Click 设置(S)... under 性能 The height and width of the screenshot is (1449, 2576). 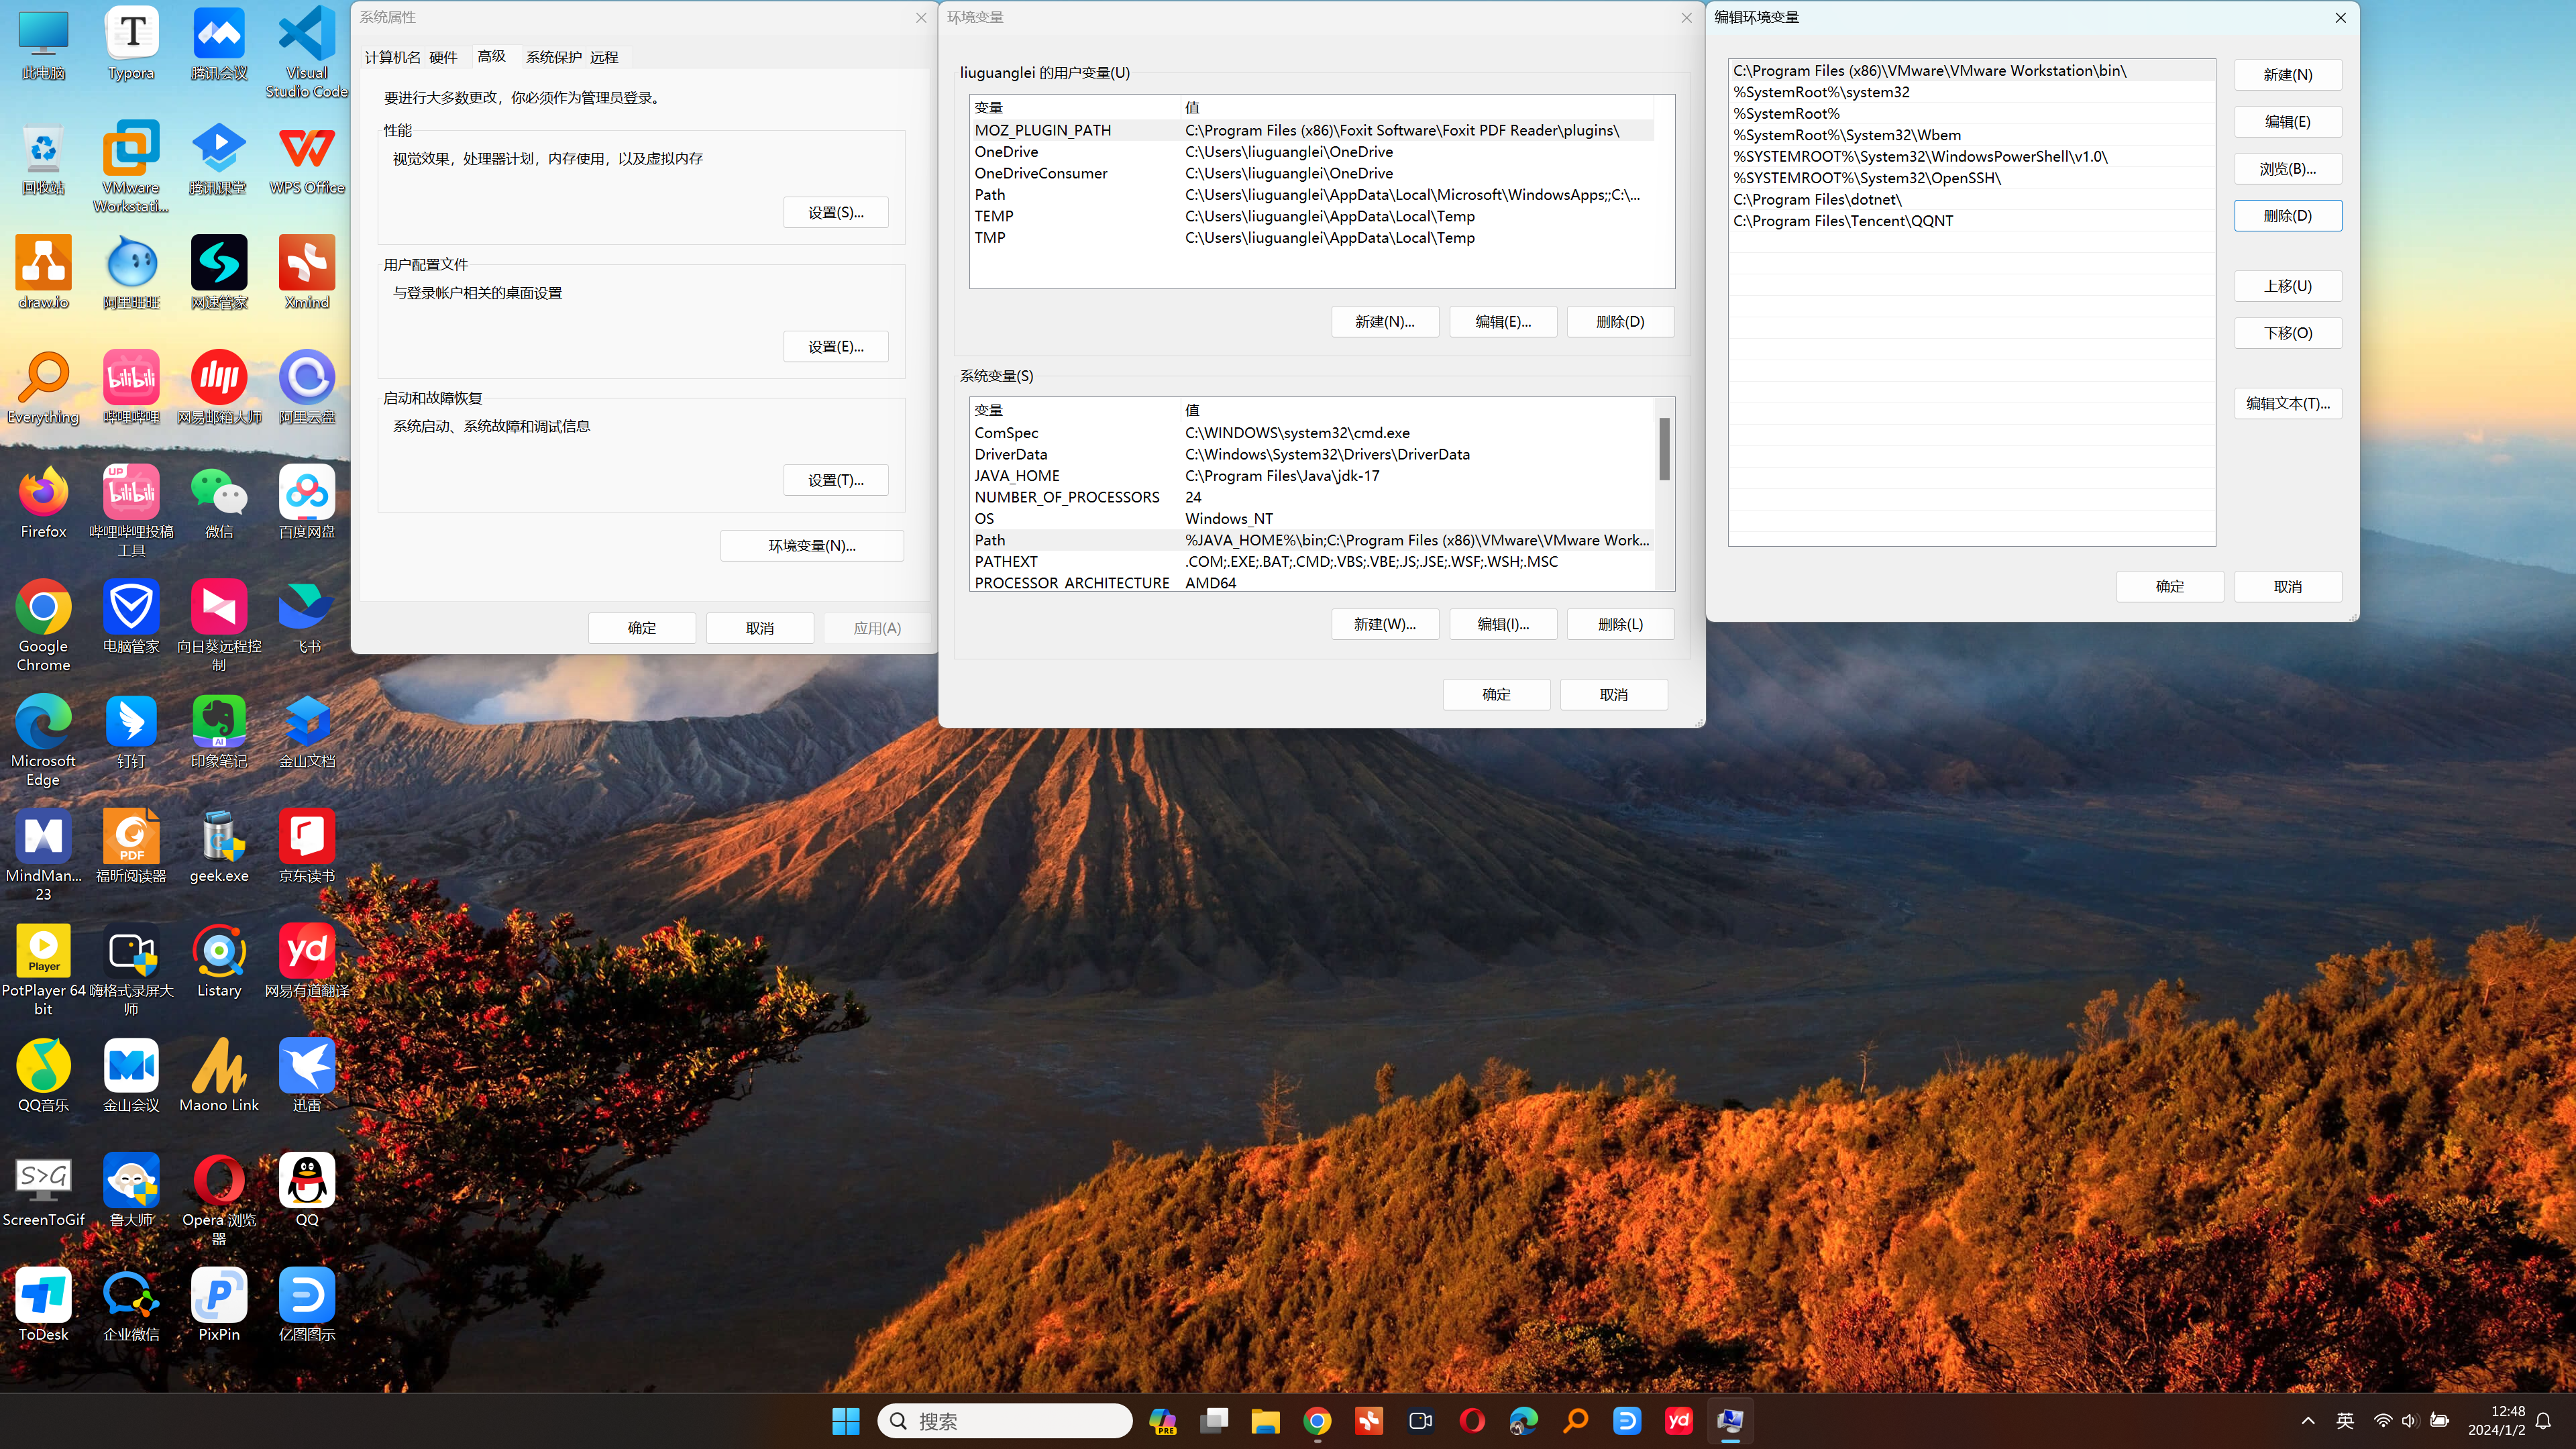(x=835, y=212)
